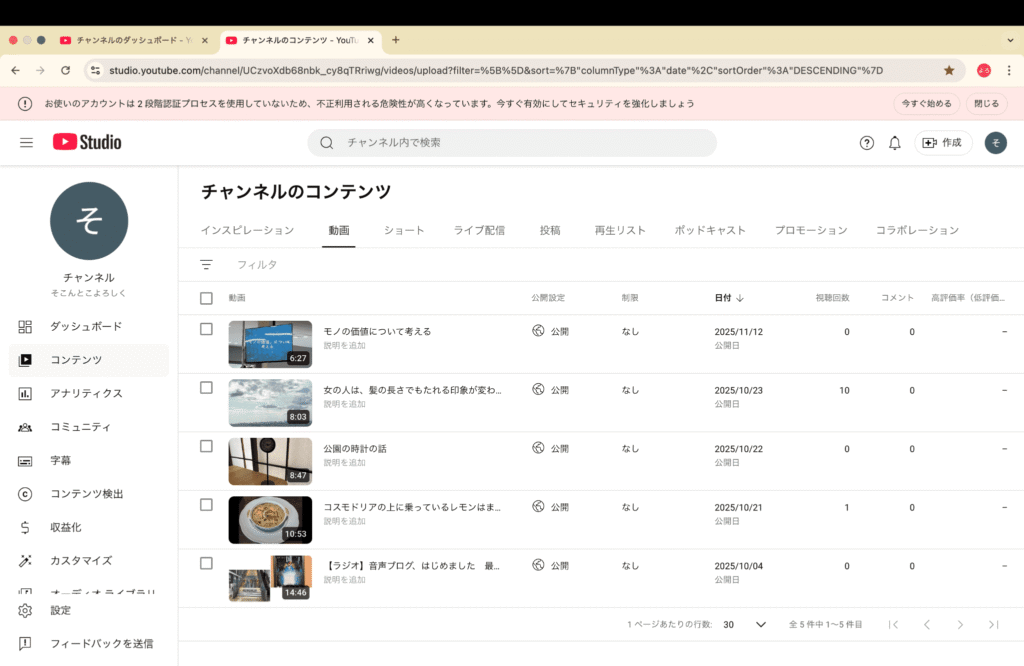Expand the rows-per-page dropdown showing 30
1024x666 pixels.
point(745,624)
